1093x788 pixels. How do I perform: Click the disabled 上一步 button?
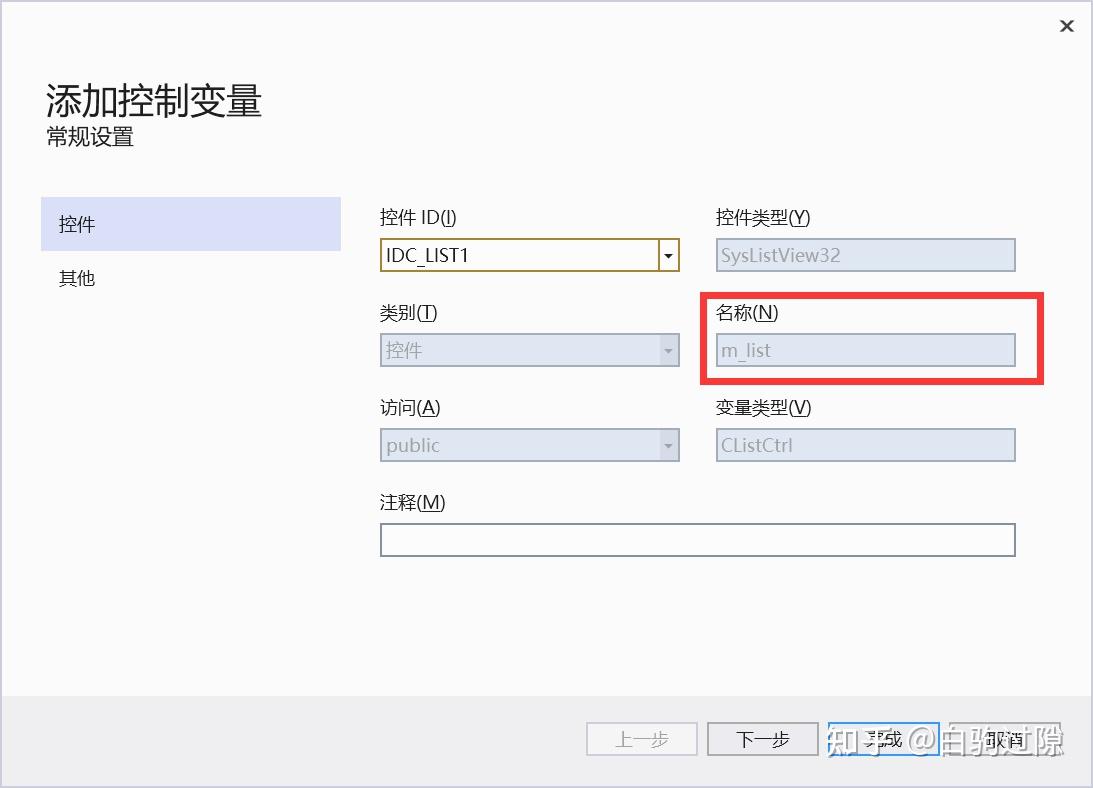[x=641, y=739]
